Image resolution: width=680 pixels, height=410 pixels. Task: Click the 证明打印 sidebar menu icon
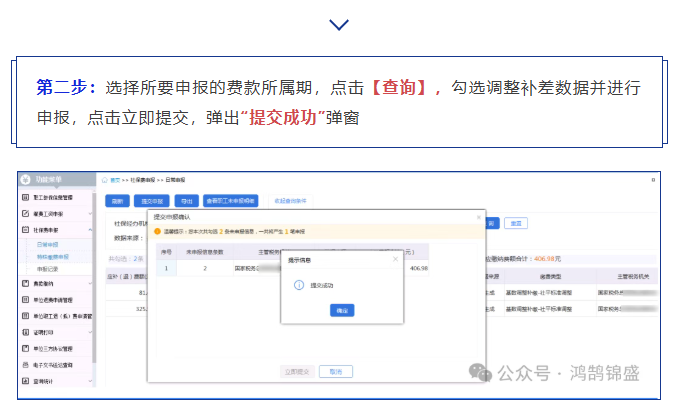click(25, 331)
